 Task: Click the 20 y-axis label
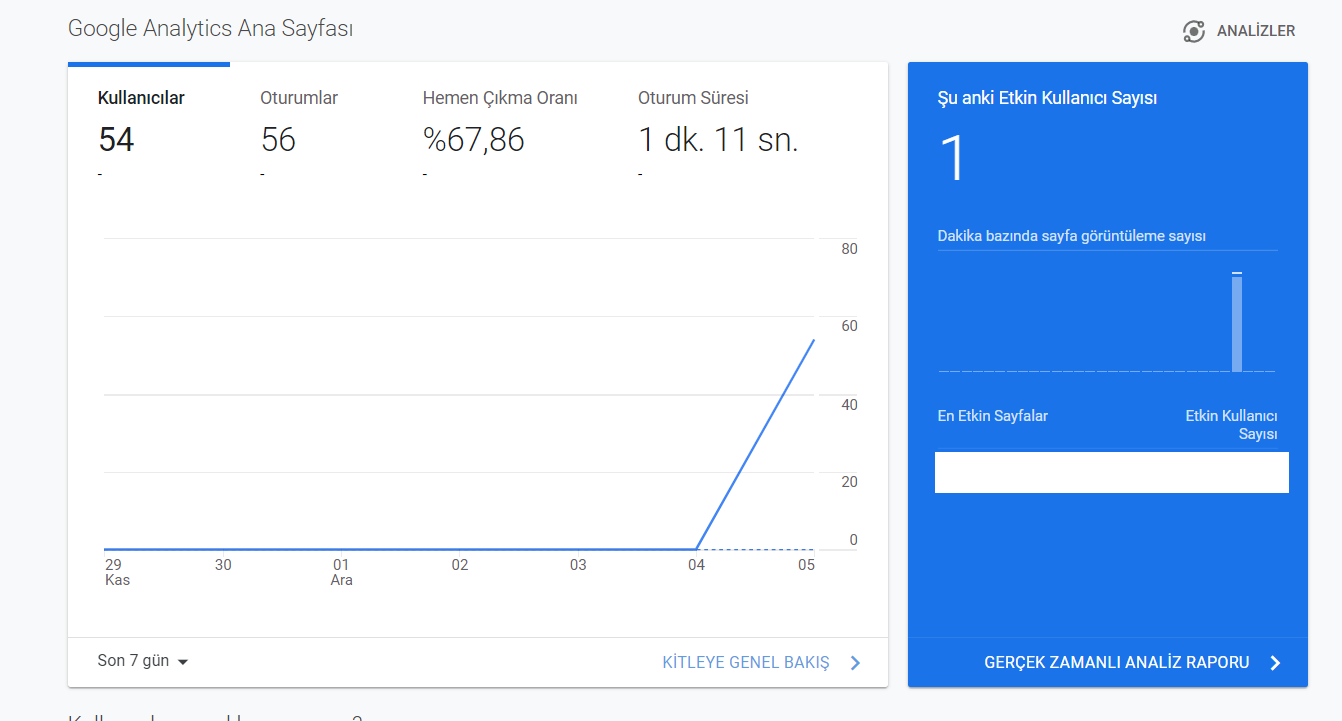849,481
